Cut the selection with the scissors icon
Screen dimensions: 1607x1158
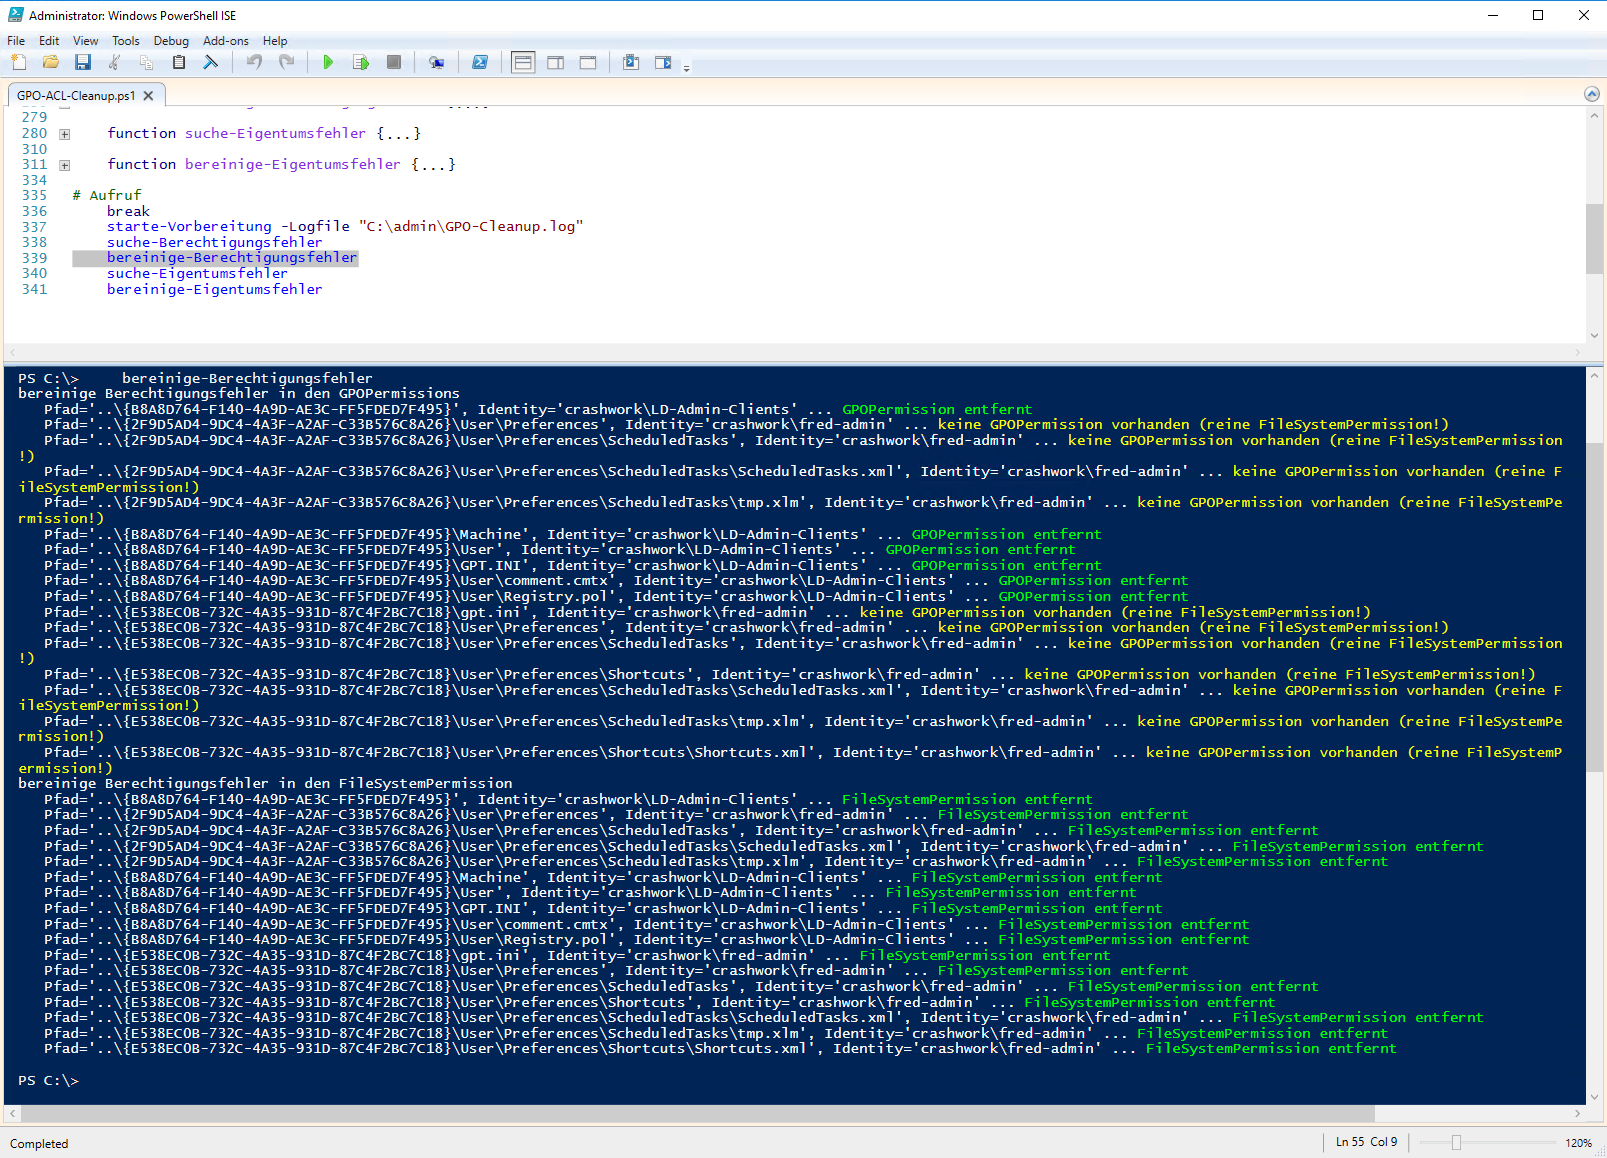pos(115,62)
